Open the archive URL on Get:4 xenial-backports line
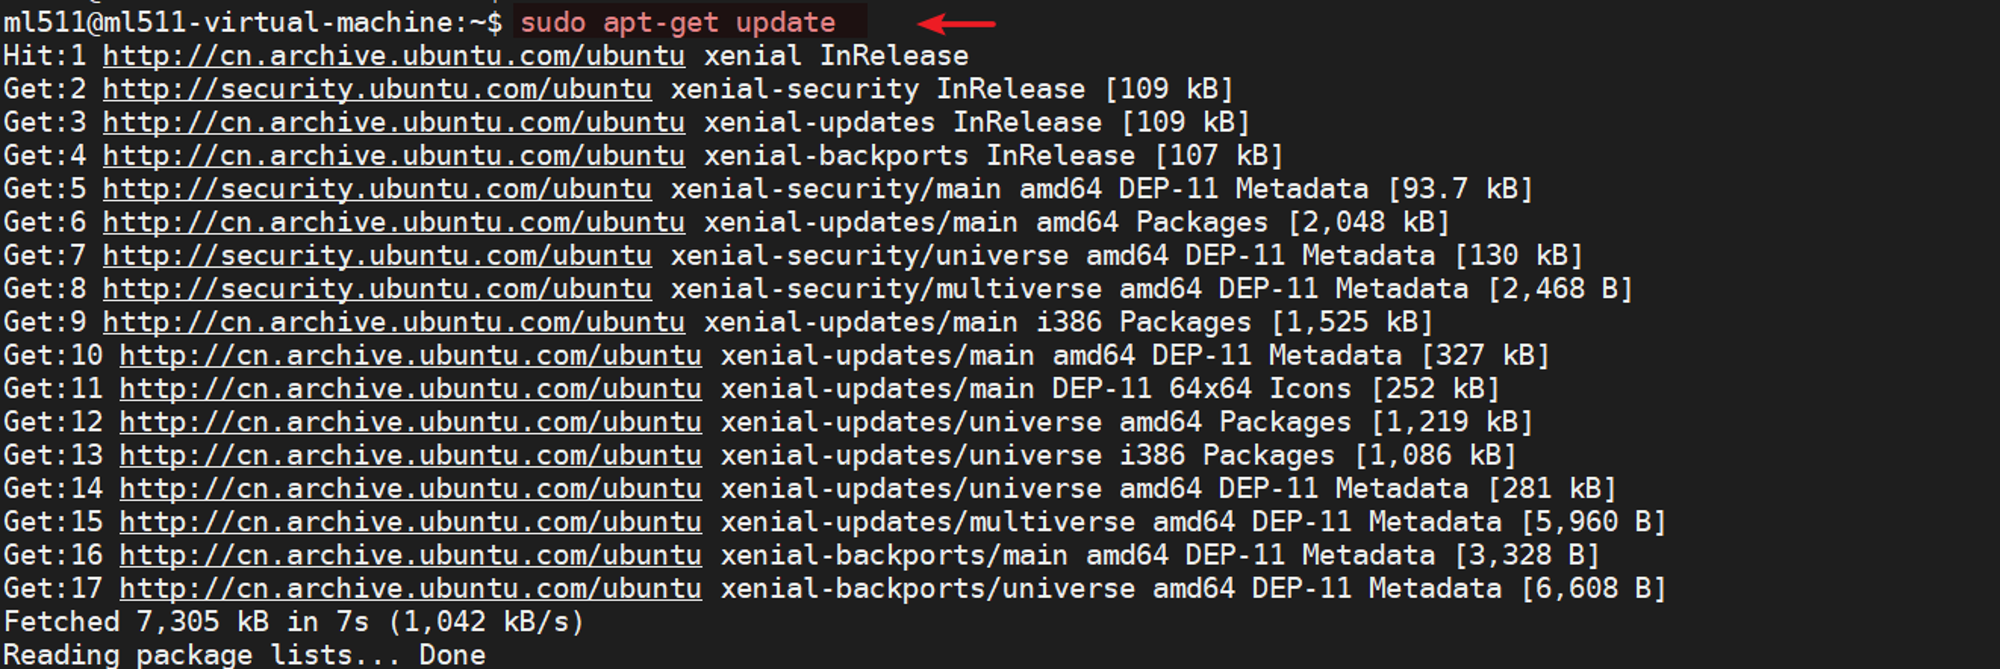 tap(394, 156)
